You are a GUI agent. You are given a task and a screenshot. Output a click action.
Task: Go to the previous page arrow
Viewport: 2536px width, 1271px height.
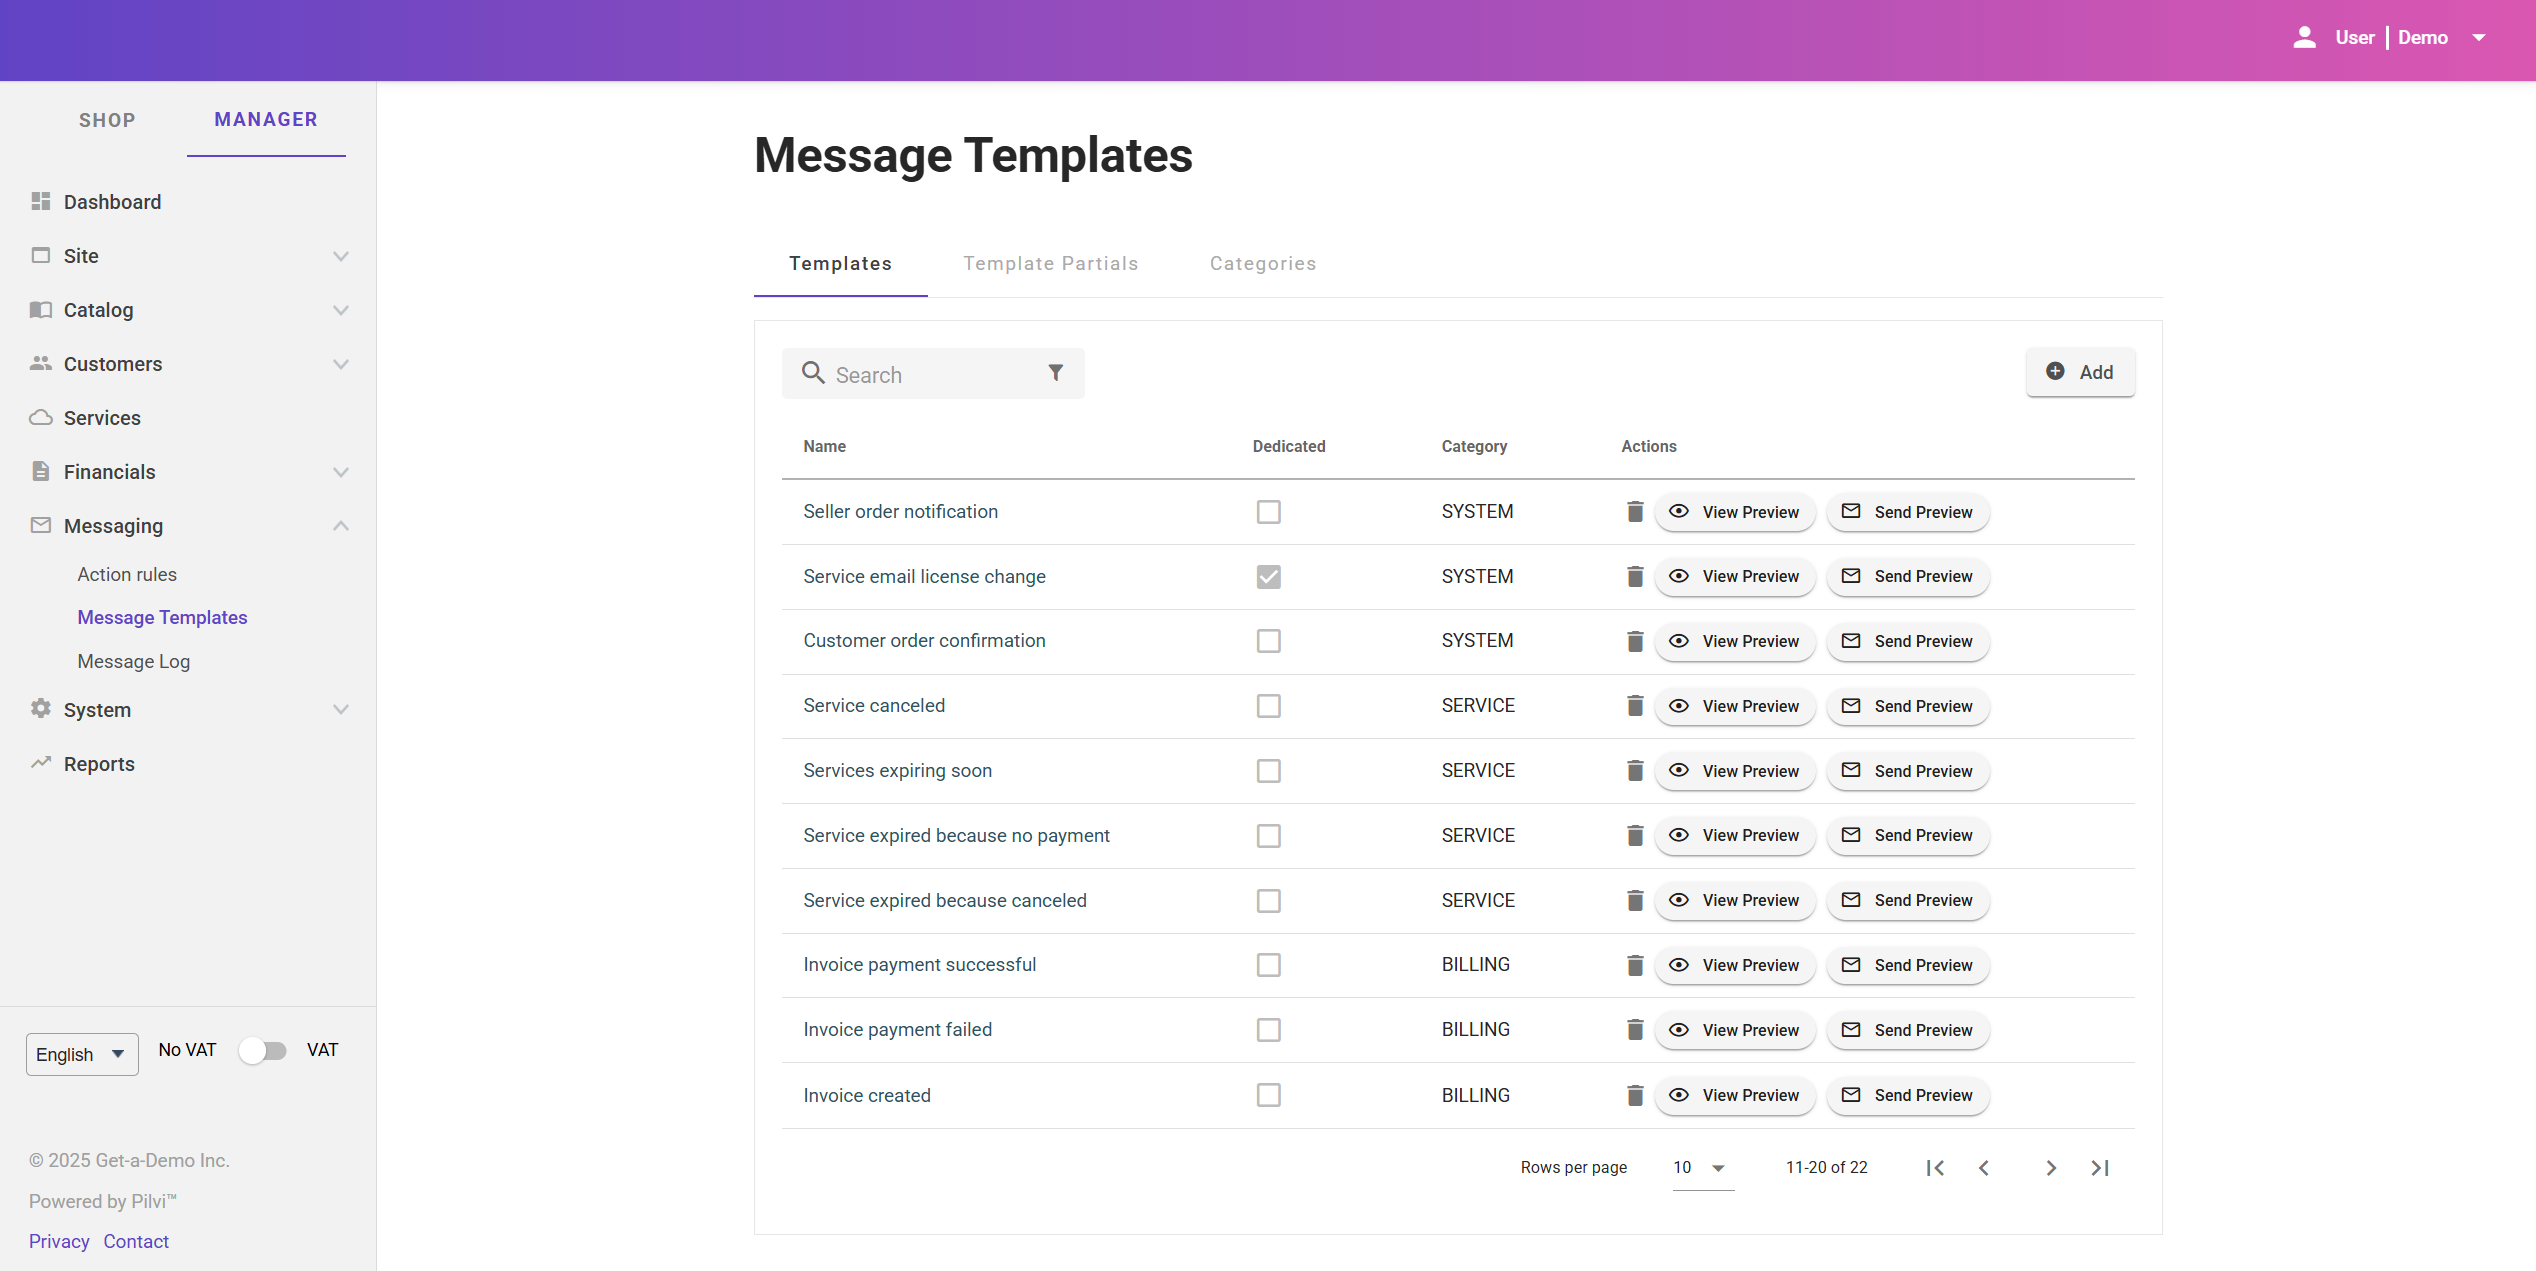coord(1984,1167)
